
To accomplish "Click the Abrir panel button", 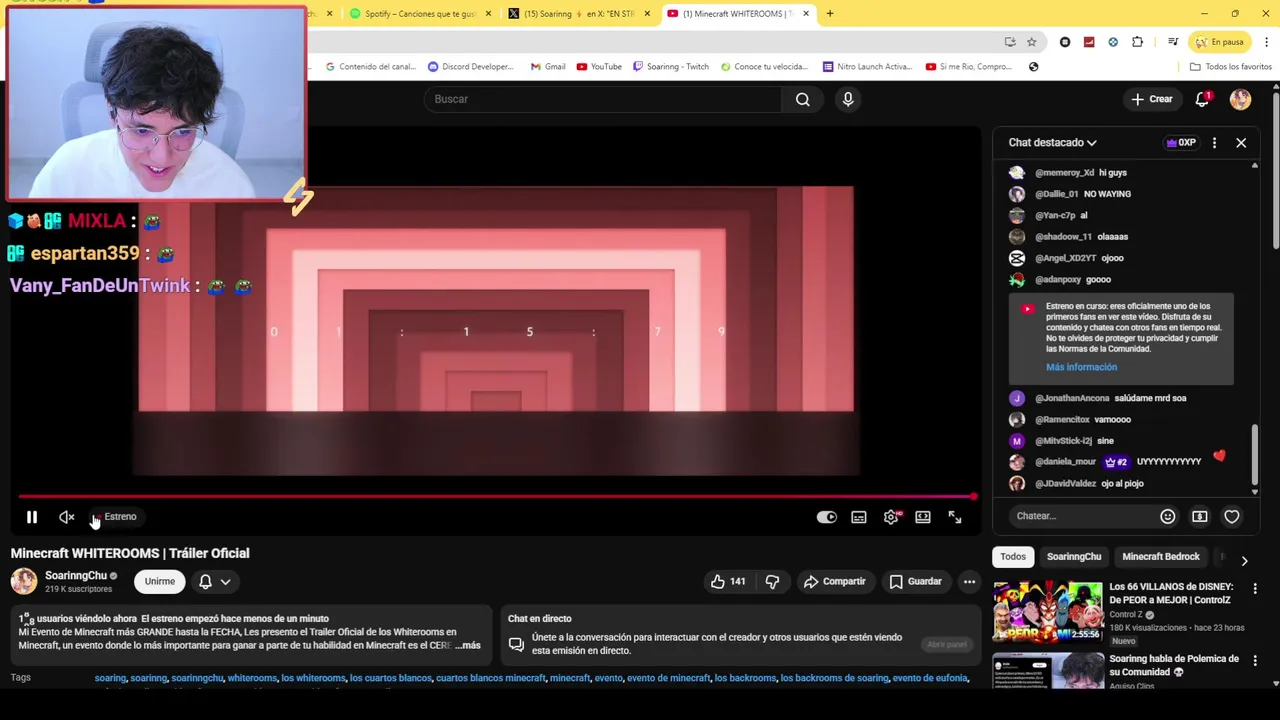I will tap(946, 644).
